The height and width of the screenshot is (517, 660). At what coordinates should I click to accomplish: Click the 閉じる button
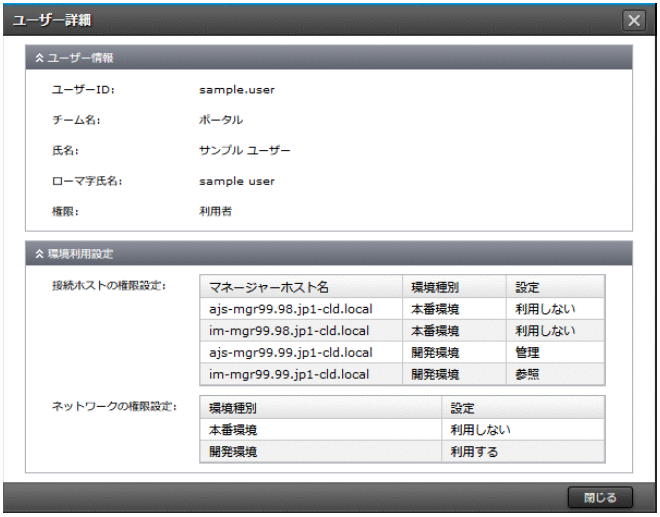point(600,498)
